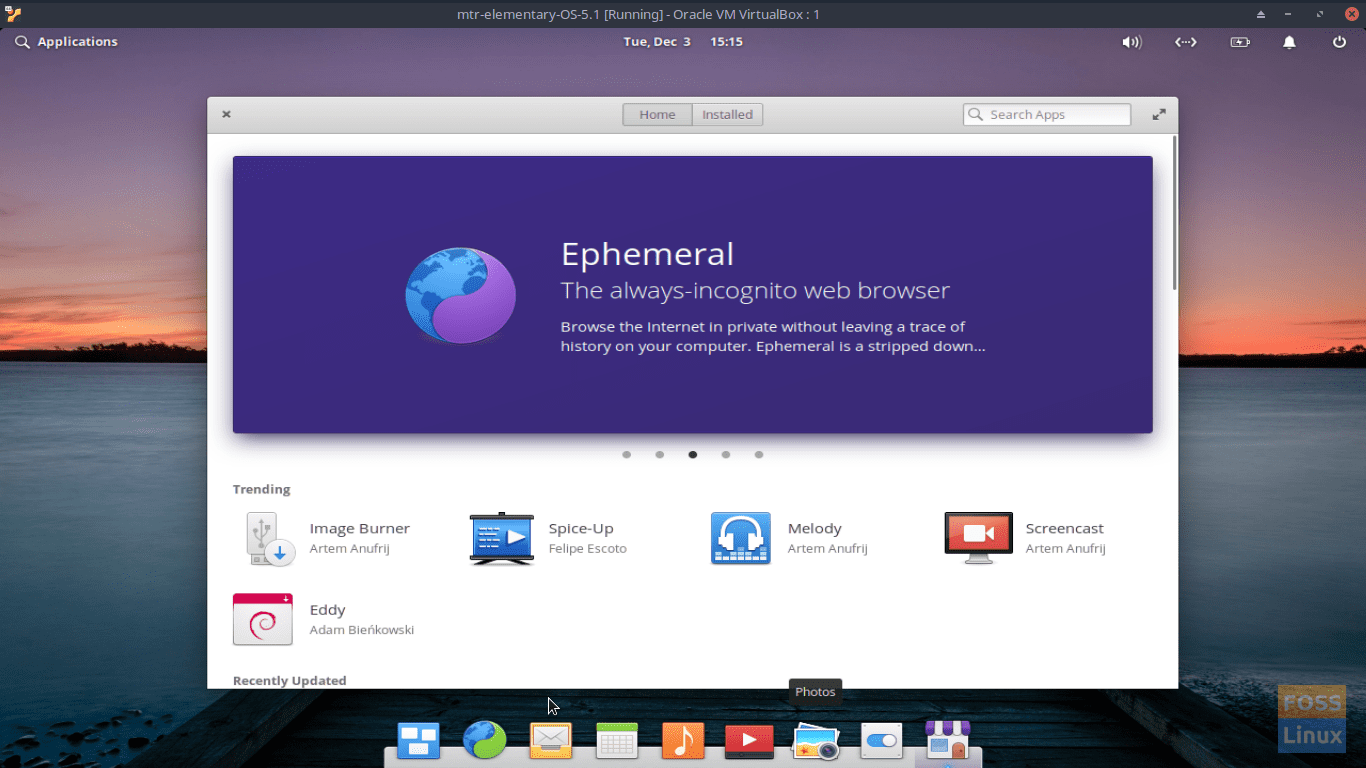
Task: Open System Settings switch icon in dock
Action: coord(881,741)
